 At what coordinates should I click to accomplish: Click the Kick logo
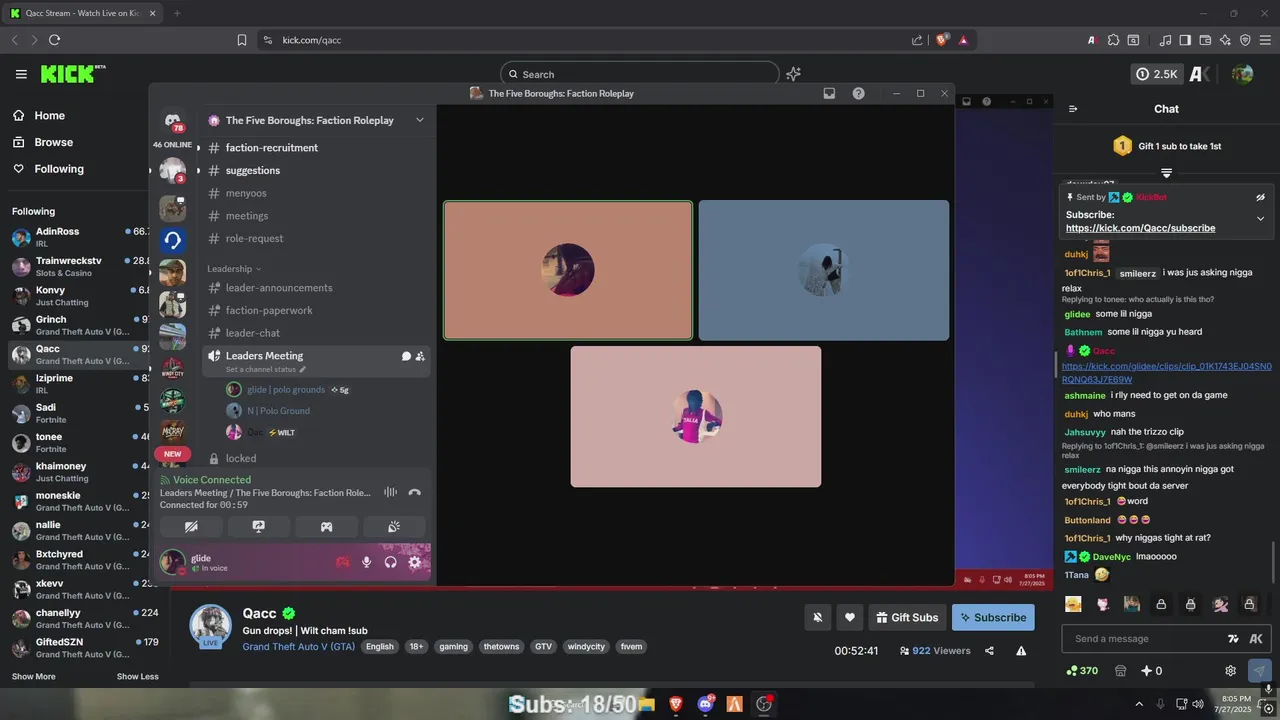(72, 74)
